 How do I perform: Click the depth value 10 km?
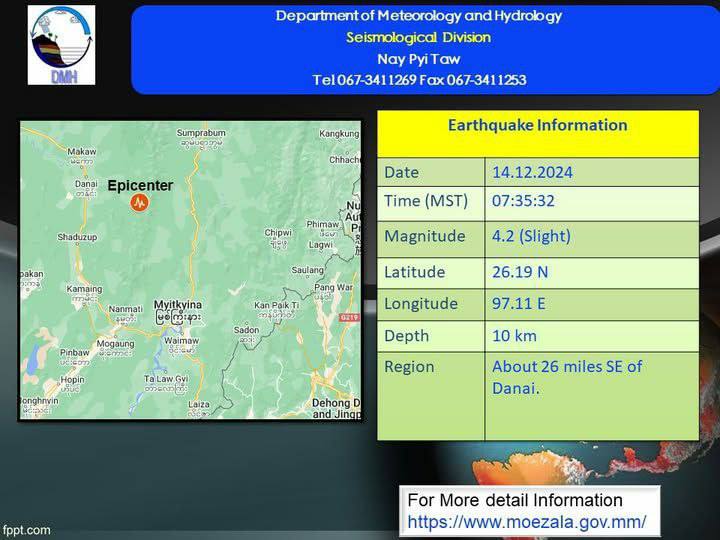(515, 336)
